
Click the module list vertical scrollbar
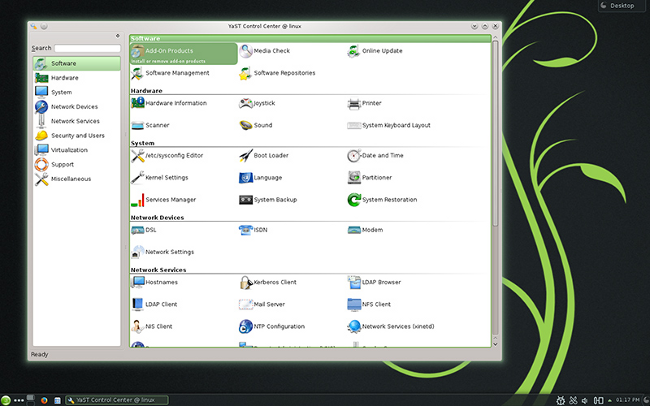point(495,134)
